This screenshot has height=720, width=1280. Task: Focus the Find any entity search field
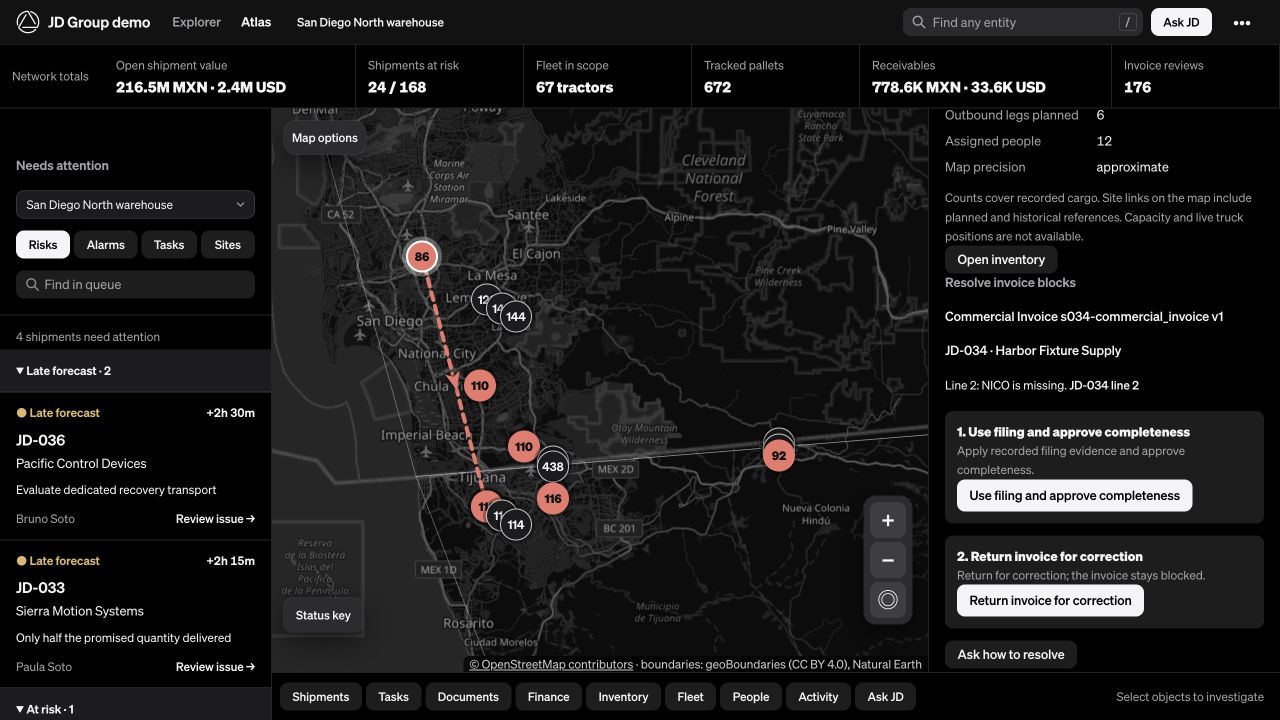[1023, 22]
